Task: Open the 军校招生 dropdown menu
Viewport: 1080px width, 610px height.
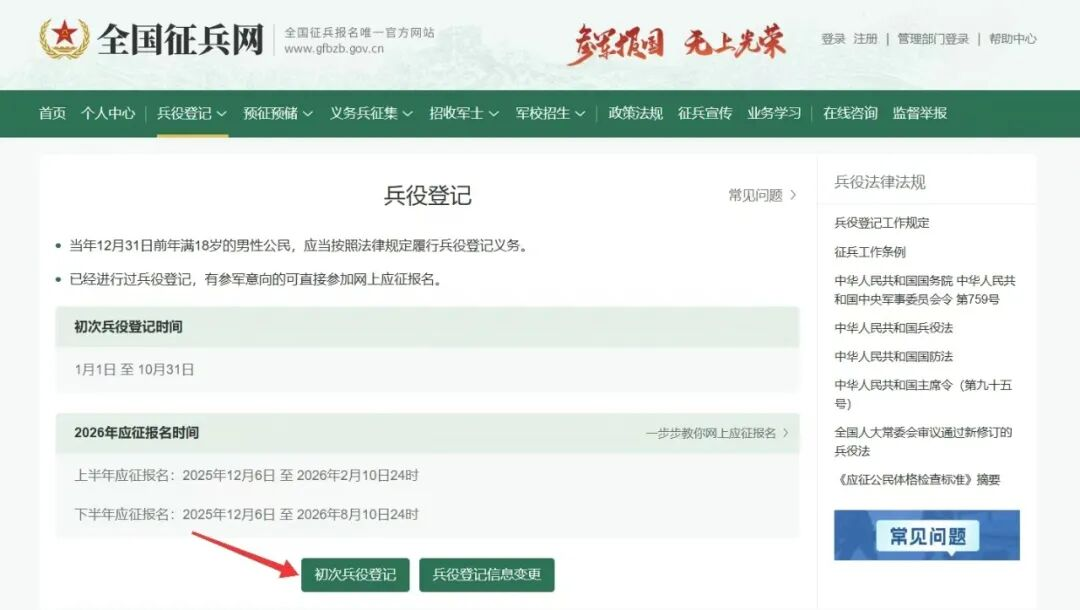Action: point(550,113)
